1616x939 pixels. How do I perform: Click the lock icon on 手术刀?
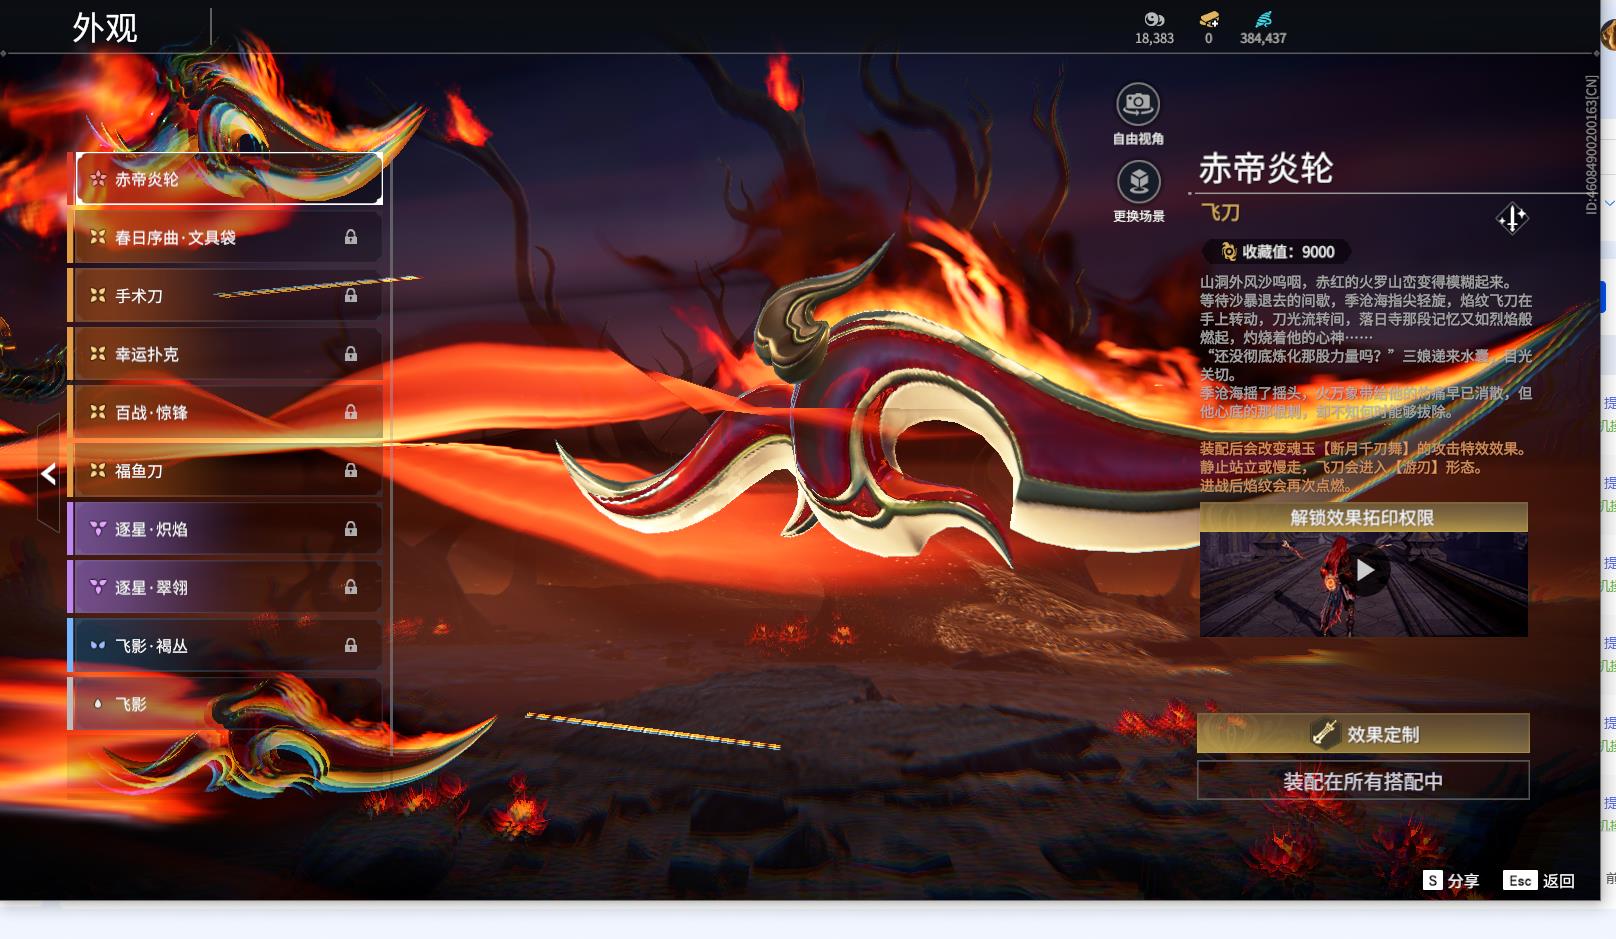coord(351,296)
